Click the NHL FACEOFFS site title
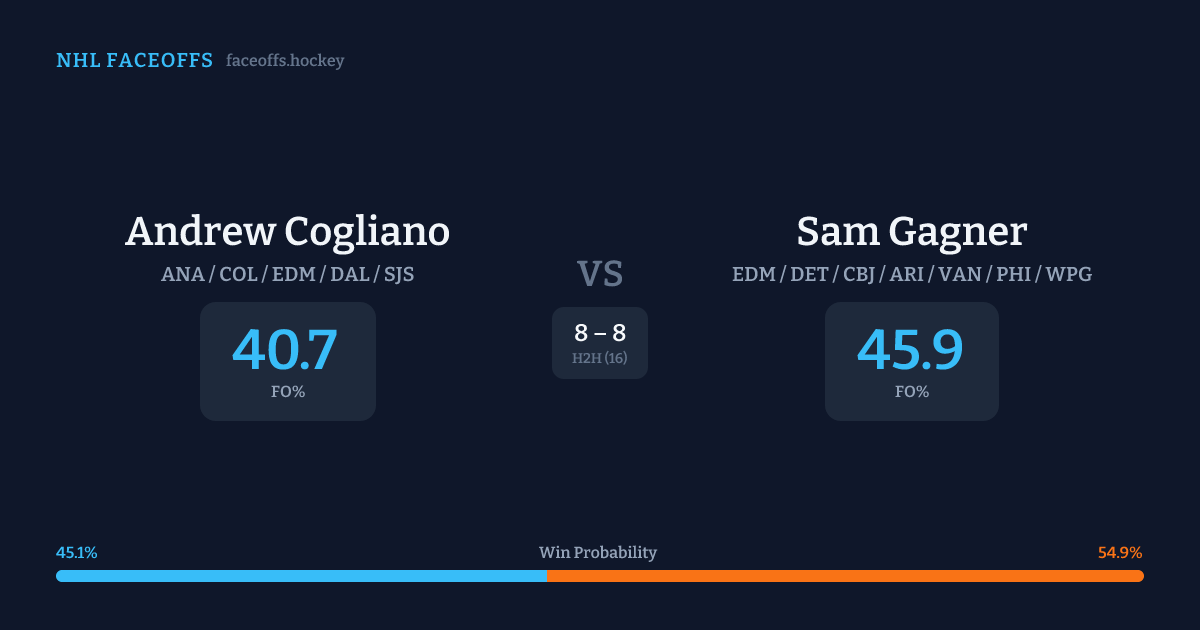Image resolution: width=1200 pixels, height=630 pixels. [x=134, y=61]
